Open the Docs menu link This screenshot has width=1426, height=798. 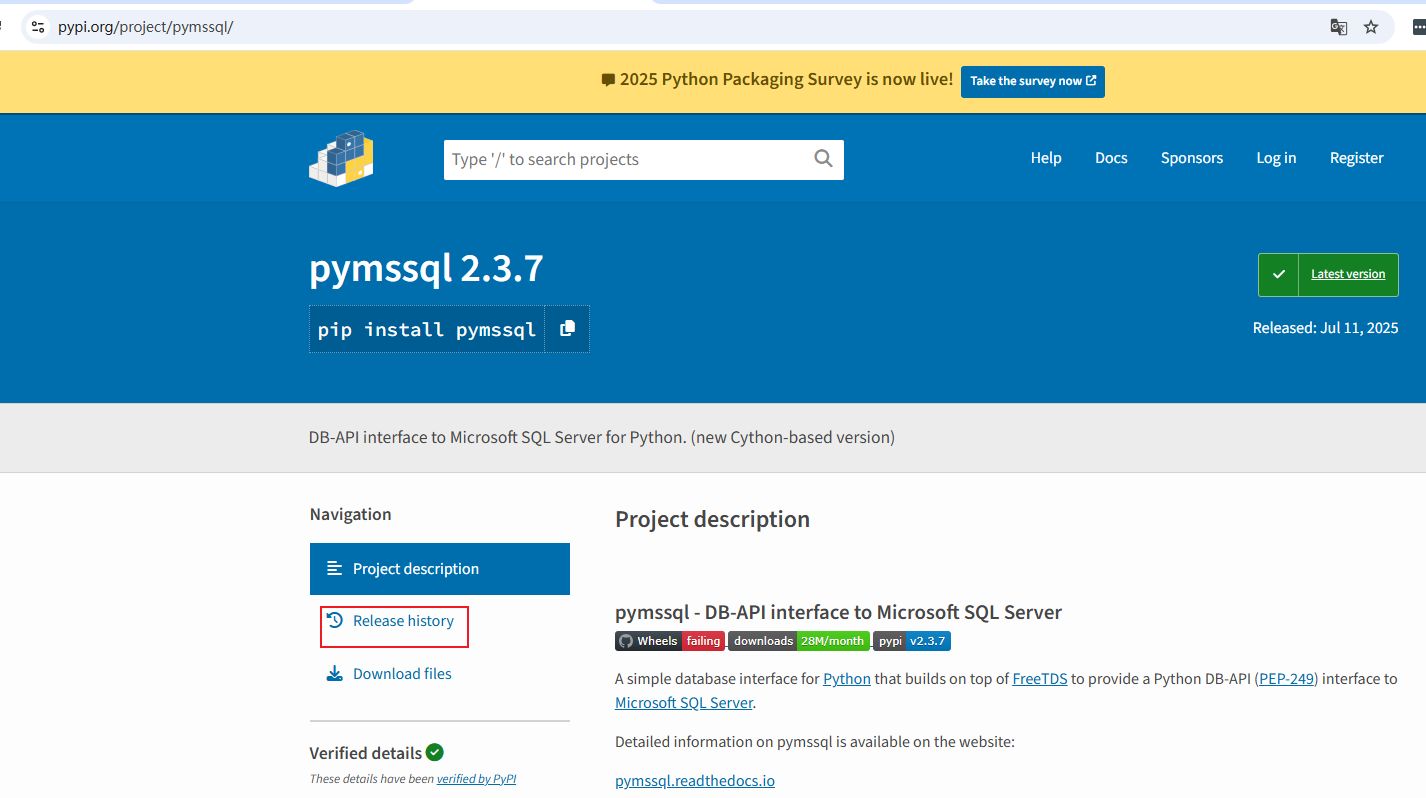1110,158
